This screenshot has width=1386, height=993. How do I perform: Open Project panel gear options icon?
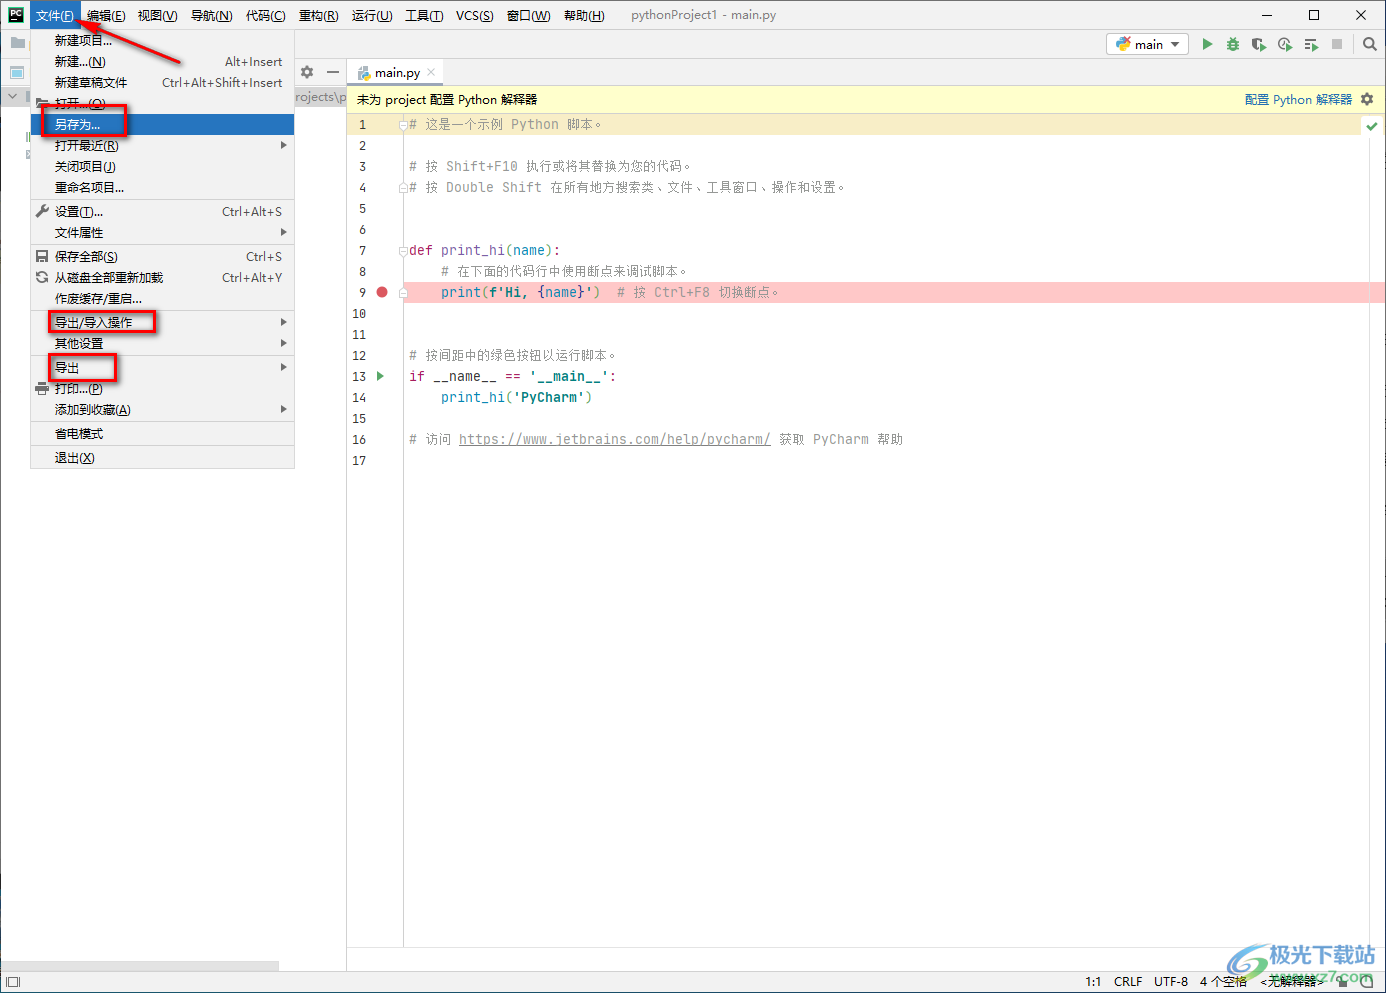307,72
